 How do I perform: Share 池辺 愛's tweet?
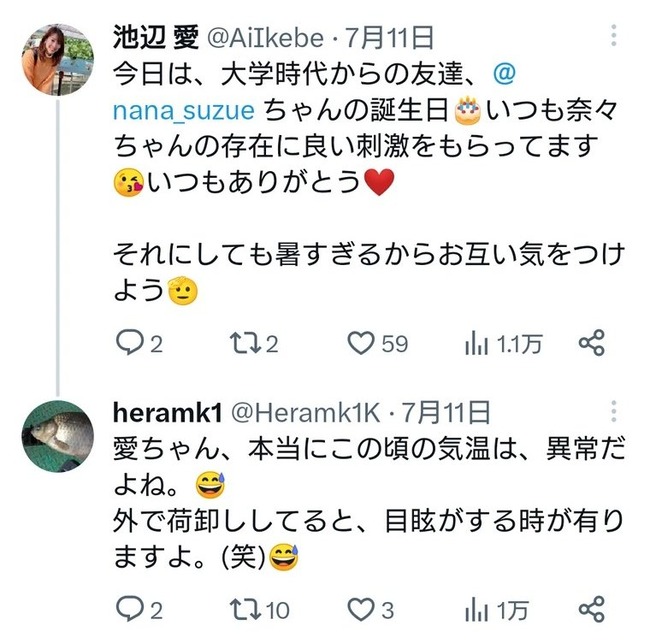(592, 343)
